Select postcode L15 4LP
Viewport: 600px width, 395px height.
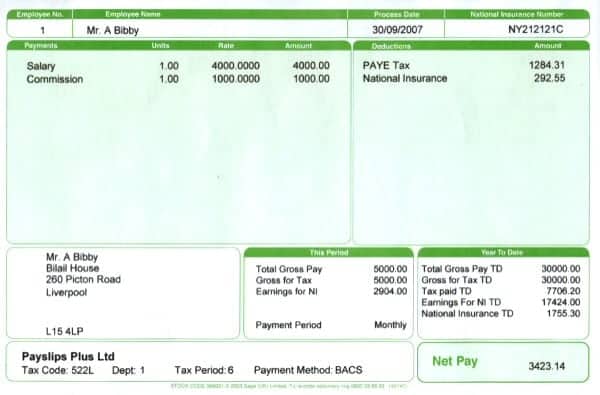coord(64,331)
